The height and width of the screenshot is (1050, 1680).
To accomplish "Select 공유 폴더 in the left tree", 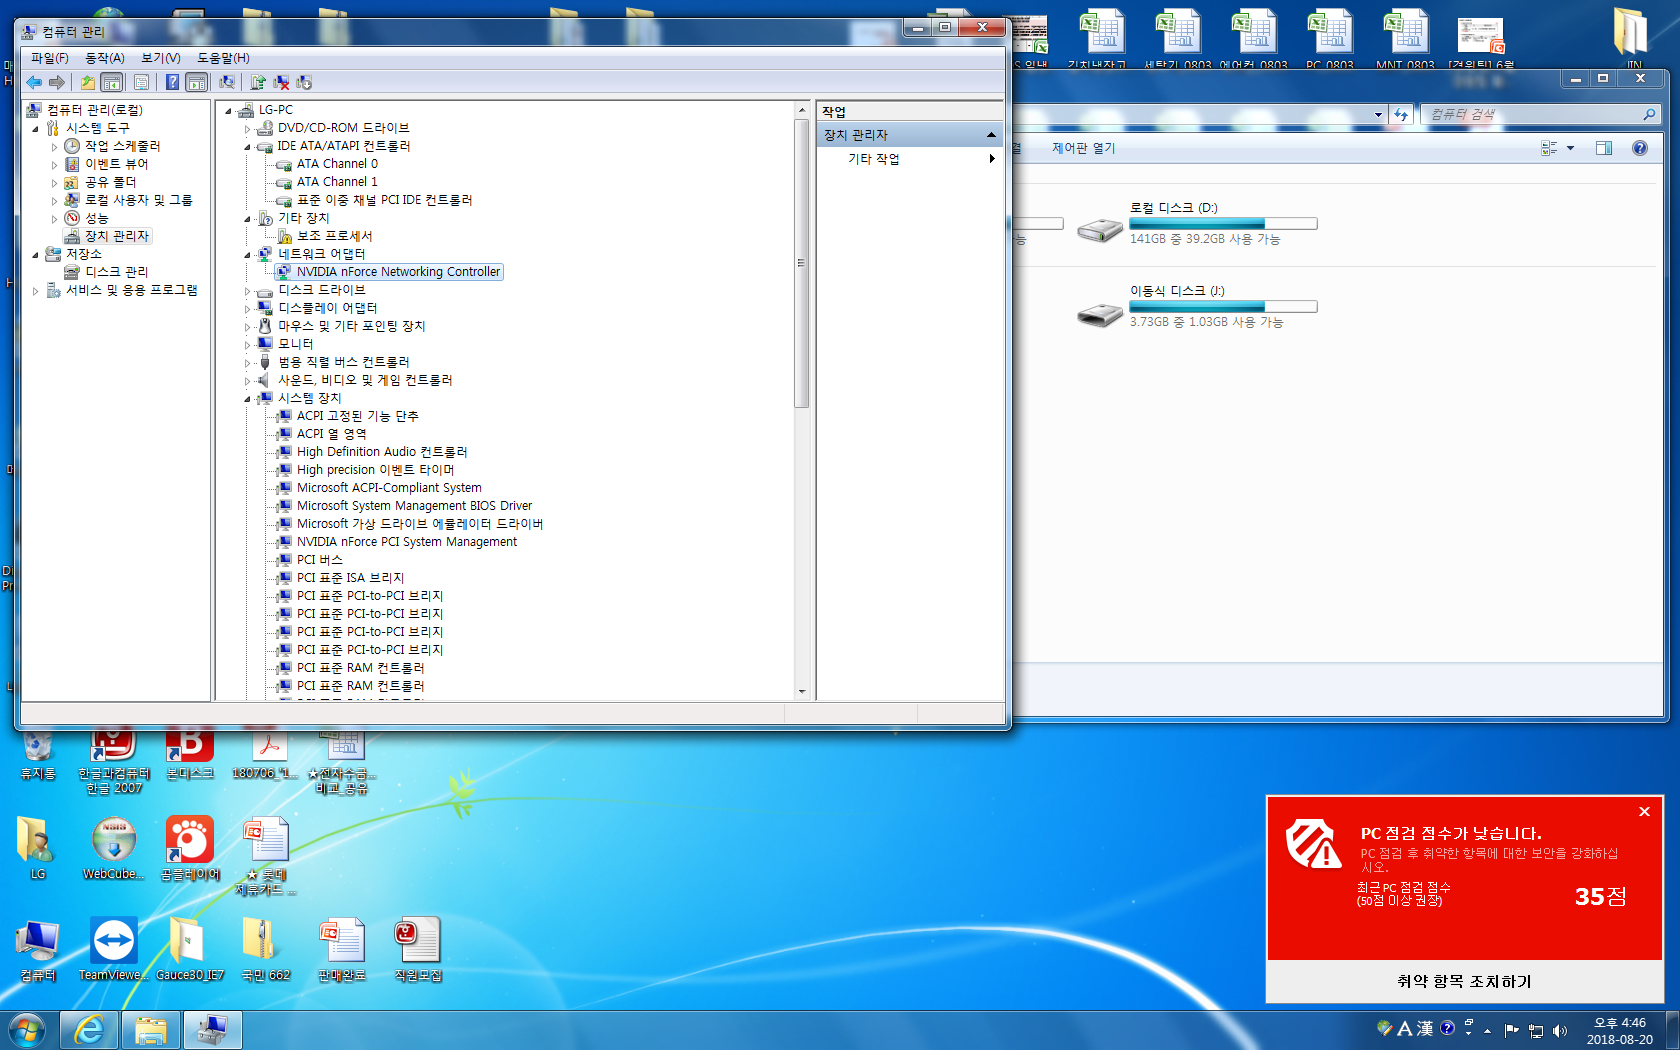I will tap(110, 182).
